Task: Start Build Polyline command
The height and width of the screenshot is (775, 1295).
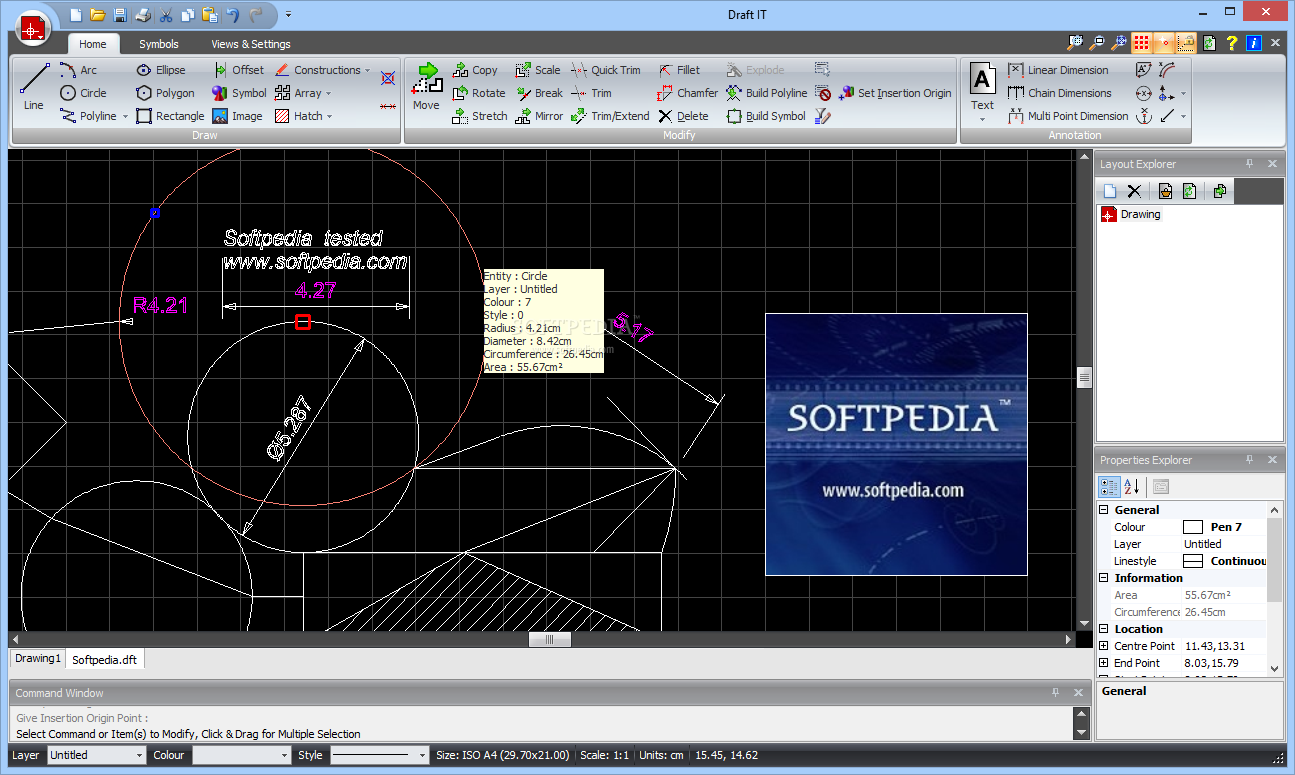Action: point(766,93)
